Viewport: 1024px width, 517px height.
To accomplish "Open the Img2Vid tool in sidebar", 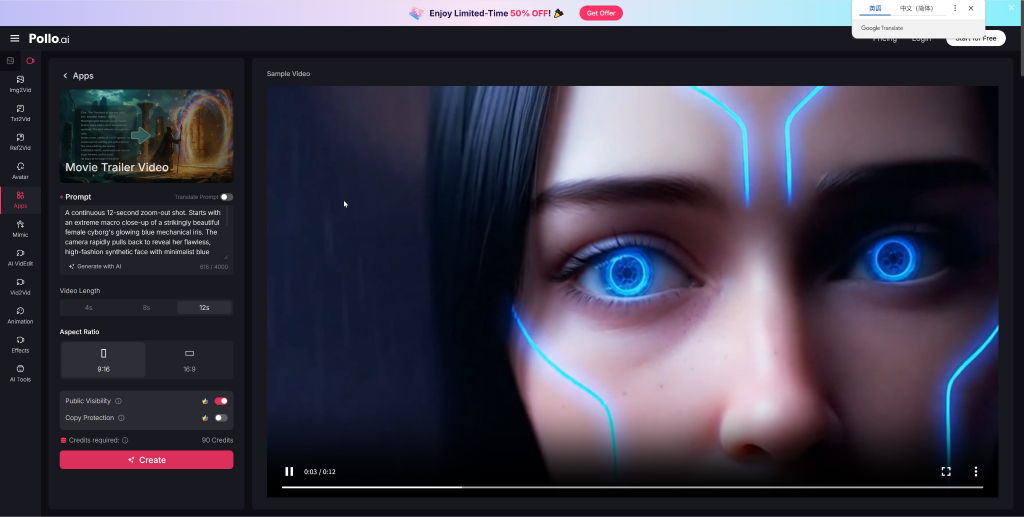I will point(20,83).
